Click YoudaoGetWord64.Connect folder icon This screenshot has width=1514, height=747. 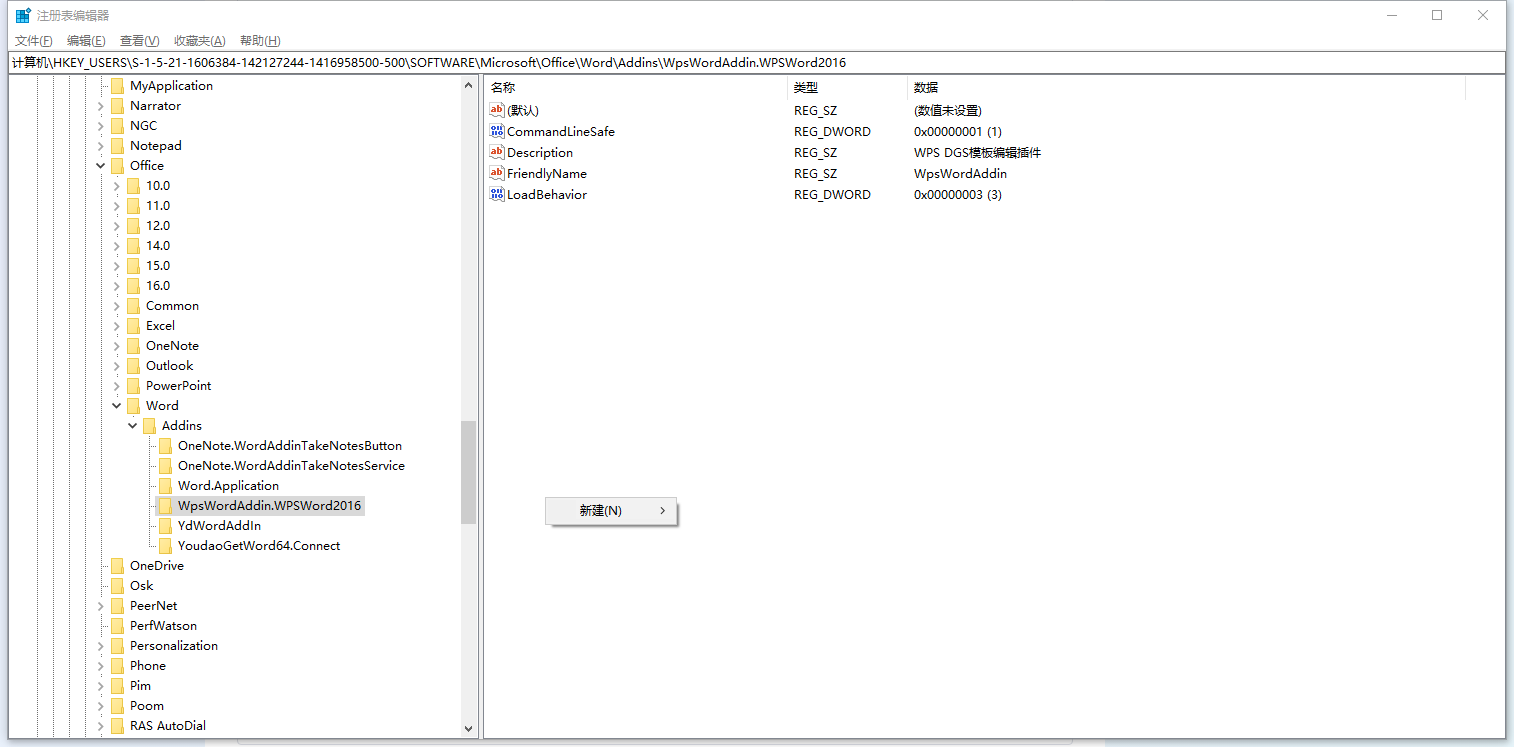pos(166,546)
